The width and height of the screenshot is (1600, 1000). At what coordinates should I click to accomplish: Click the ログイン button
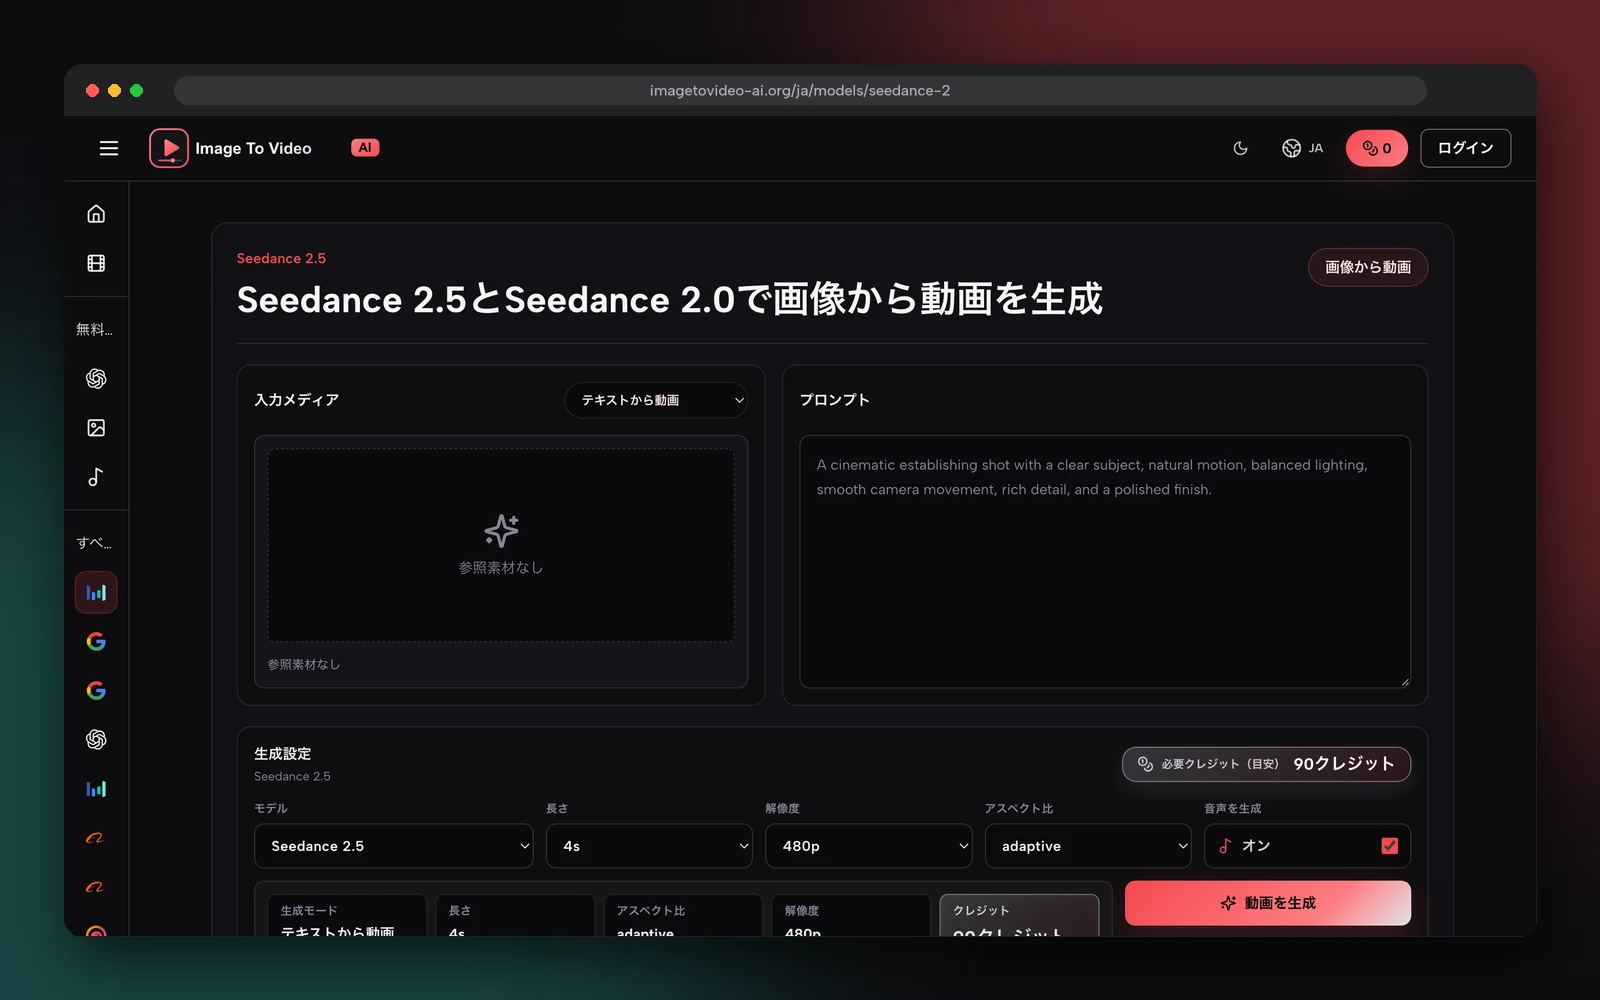point(1465,148)
